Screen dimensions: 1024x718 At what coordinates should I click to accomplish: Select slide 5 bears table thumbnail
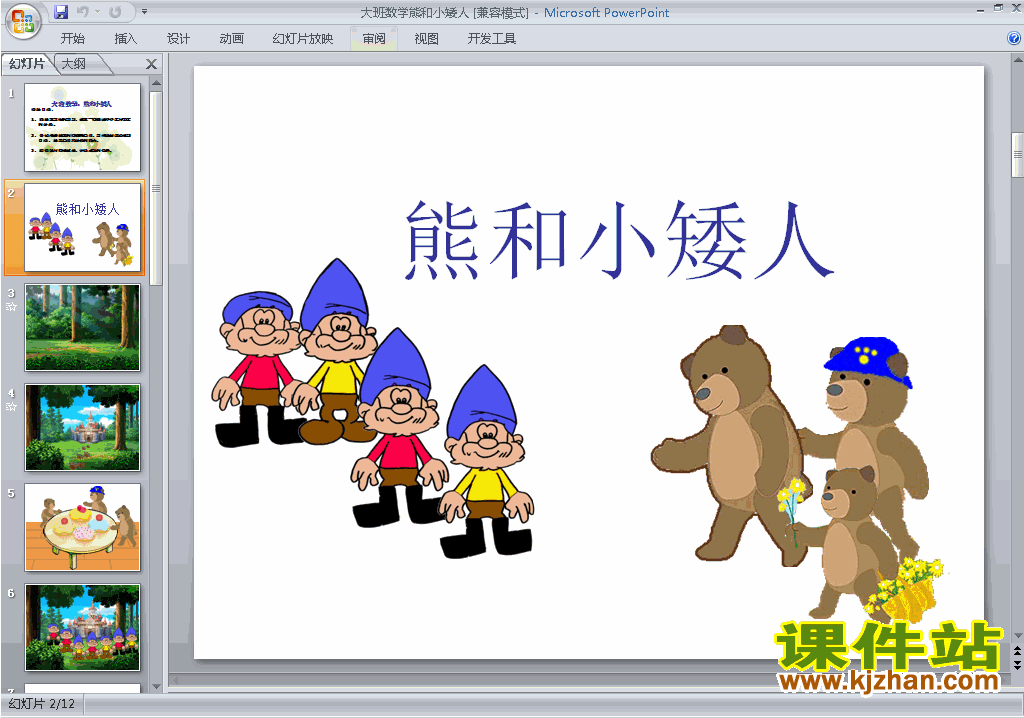click(82, 527)
